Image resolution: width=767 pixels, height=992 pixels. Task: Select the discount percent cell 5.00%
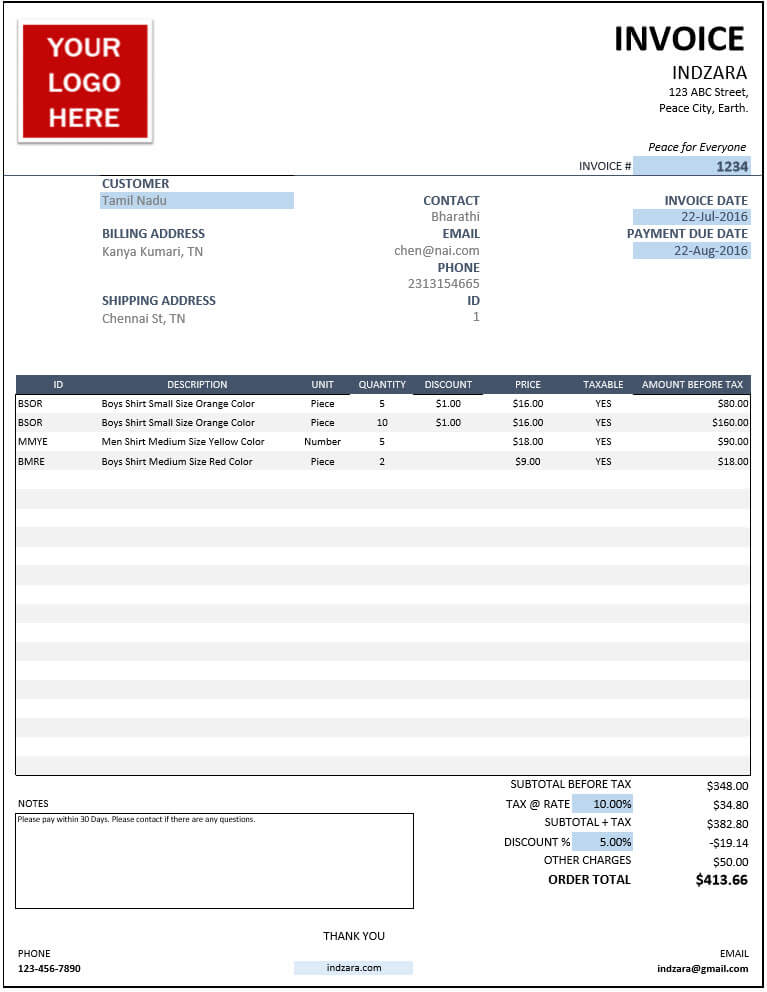pos(602,842)
